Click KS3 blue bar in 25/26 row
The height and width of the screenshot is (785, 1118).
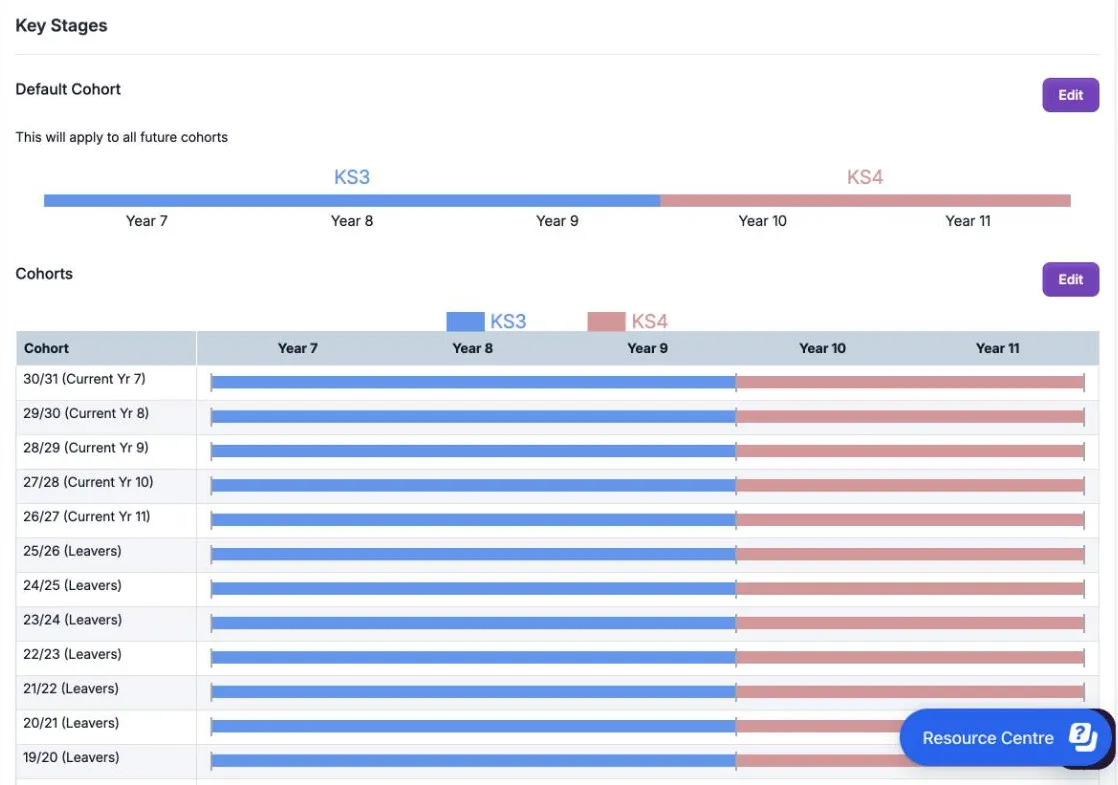coord(473,555)
